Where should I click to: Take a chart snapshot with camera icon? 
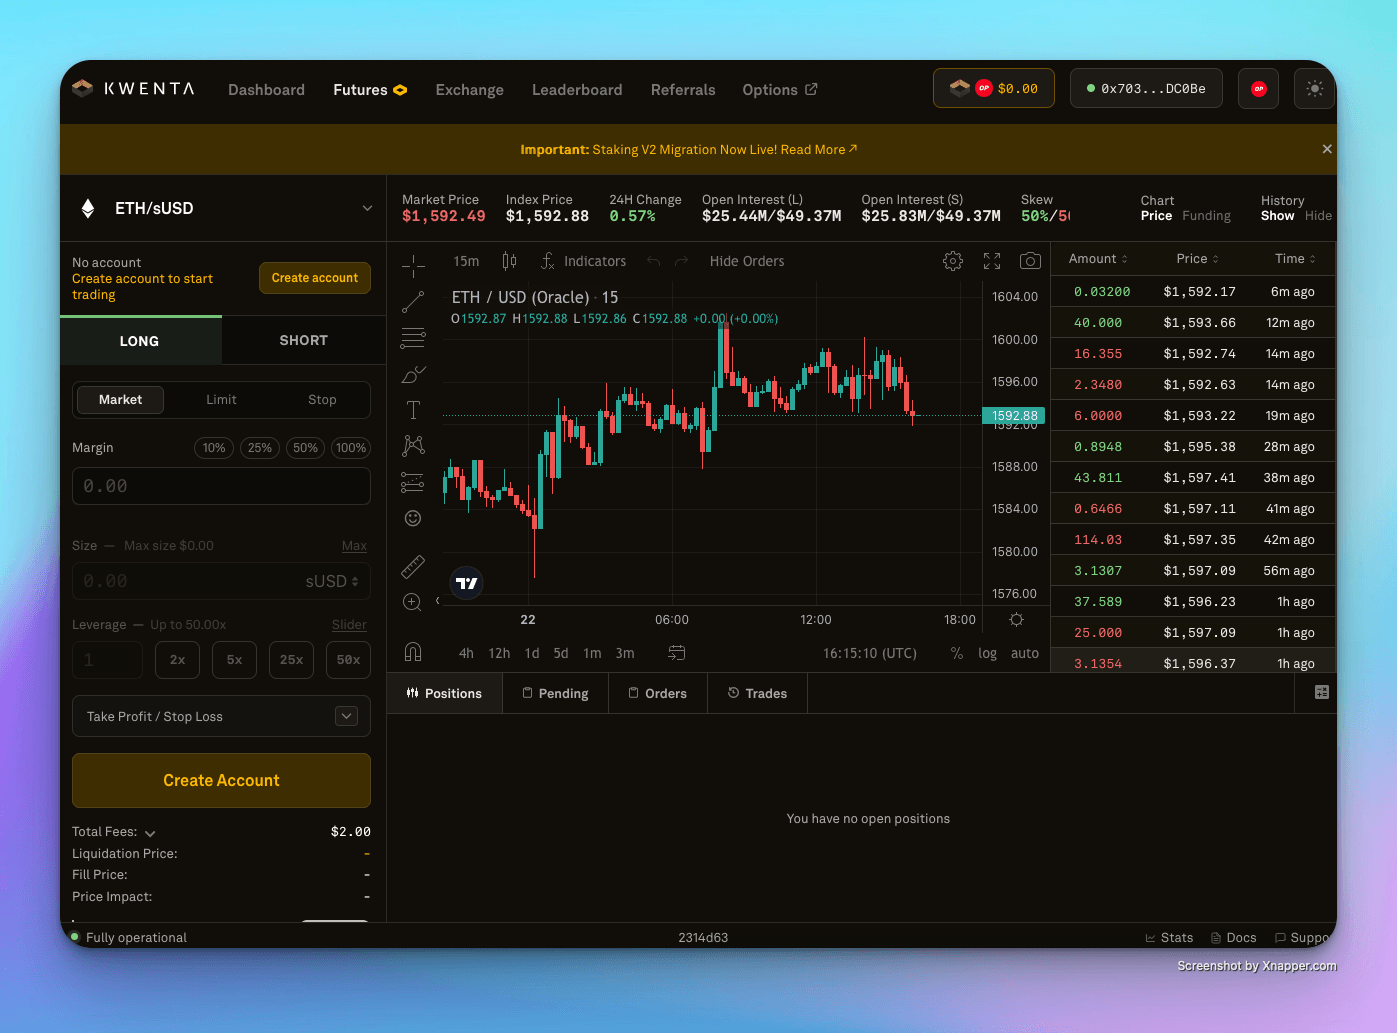click(x=1030, y=261)
